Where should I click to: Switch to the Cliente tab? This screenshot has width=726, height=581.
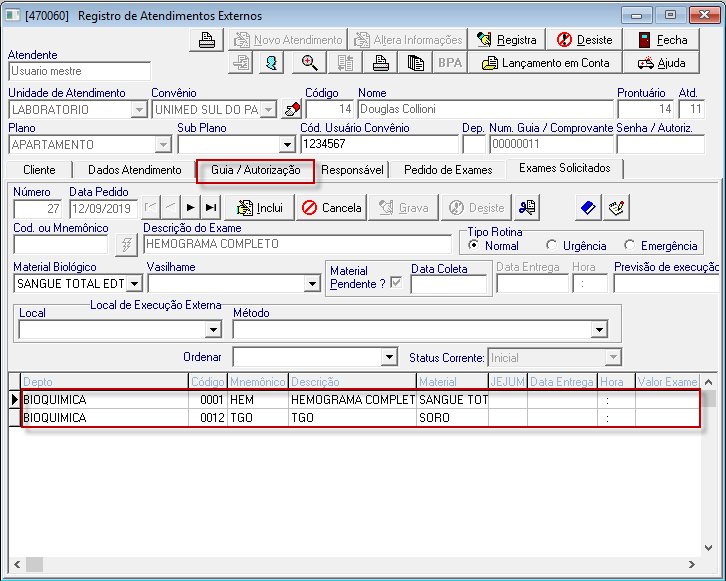point(39,170)
